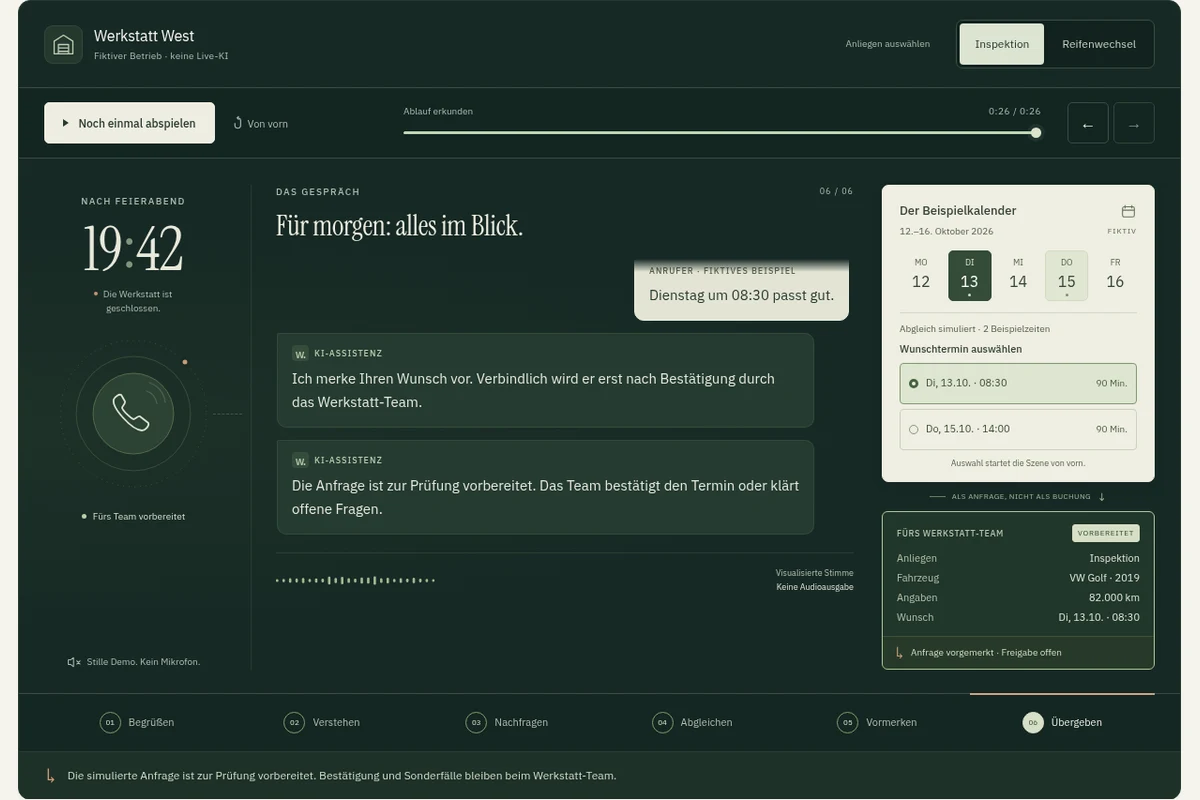Viewport: 1200px width, 800px height.
Task: Click the message Die Anfrage ist zur Prüfung vorbereitet
Action: tap(545, 487)
